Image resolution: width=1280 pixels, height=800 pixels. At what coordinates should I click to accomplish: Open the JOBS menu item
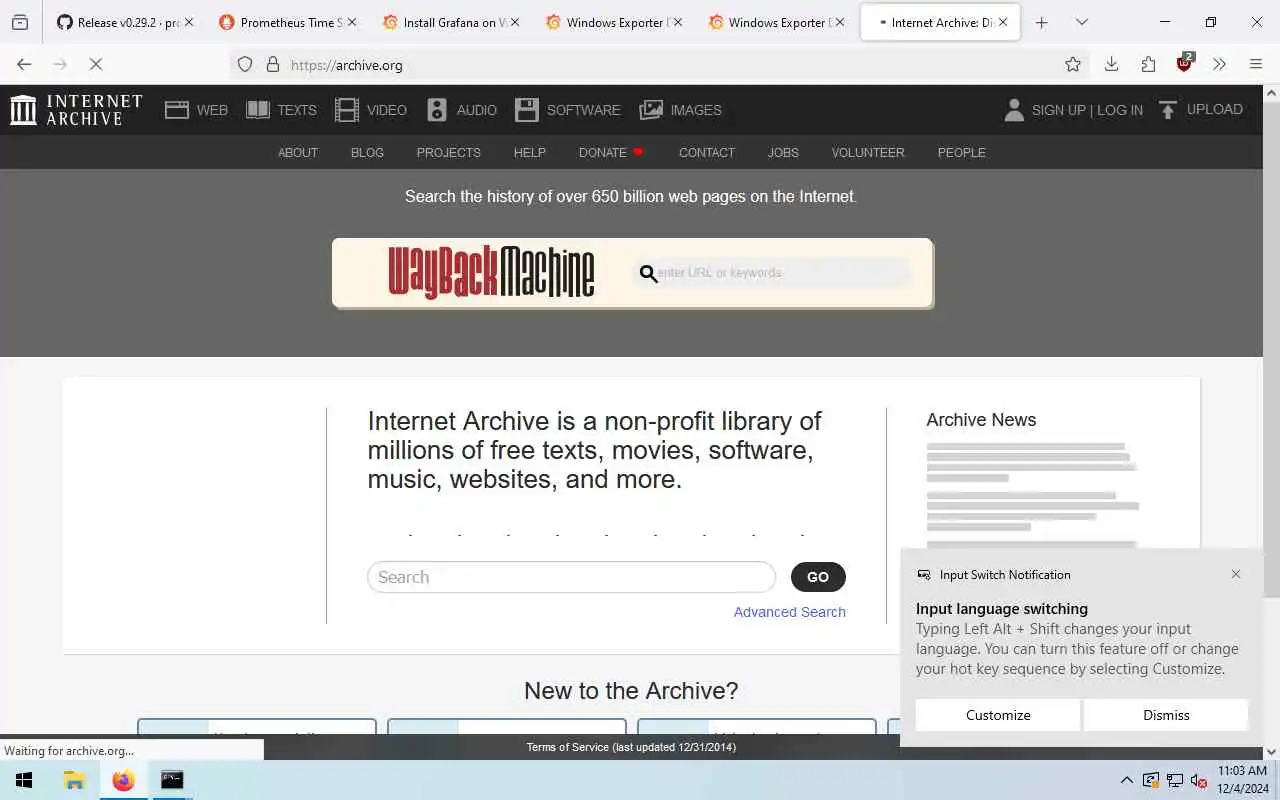tap(783, 152)
